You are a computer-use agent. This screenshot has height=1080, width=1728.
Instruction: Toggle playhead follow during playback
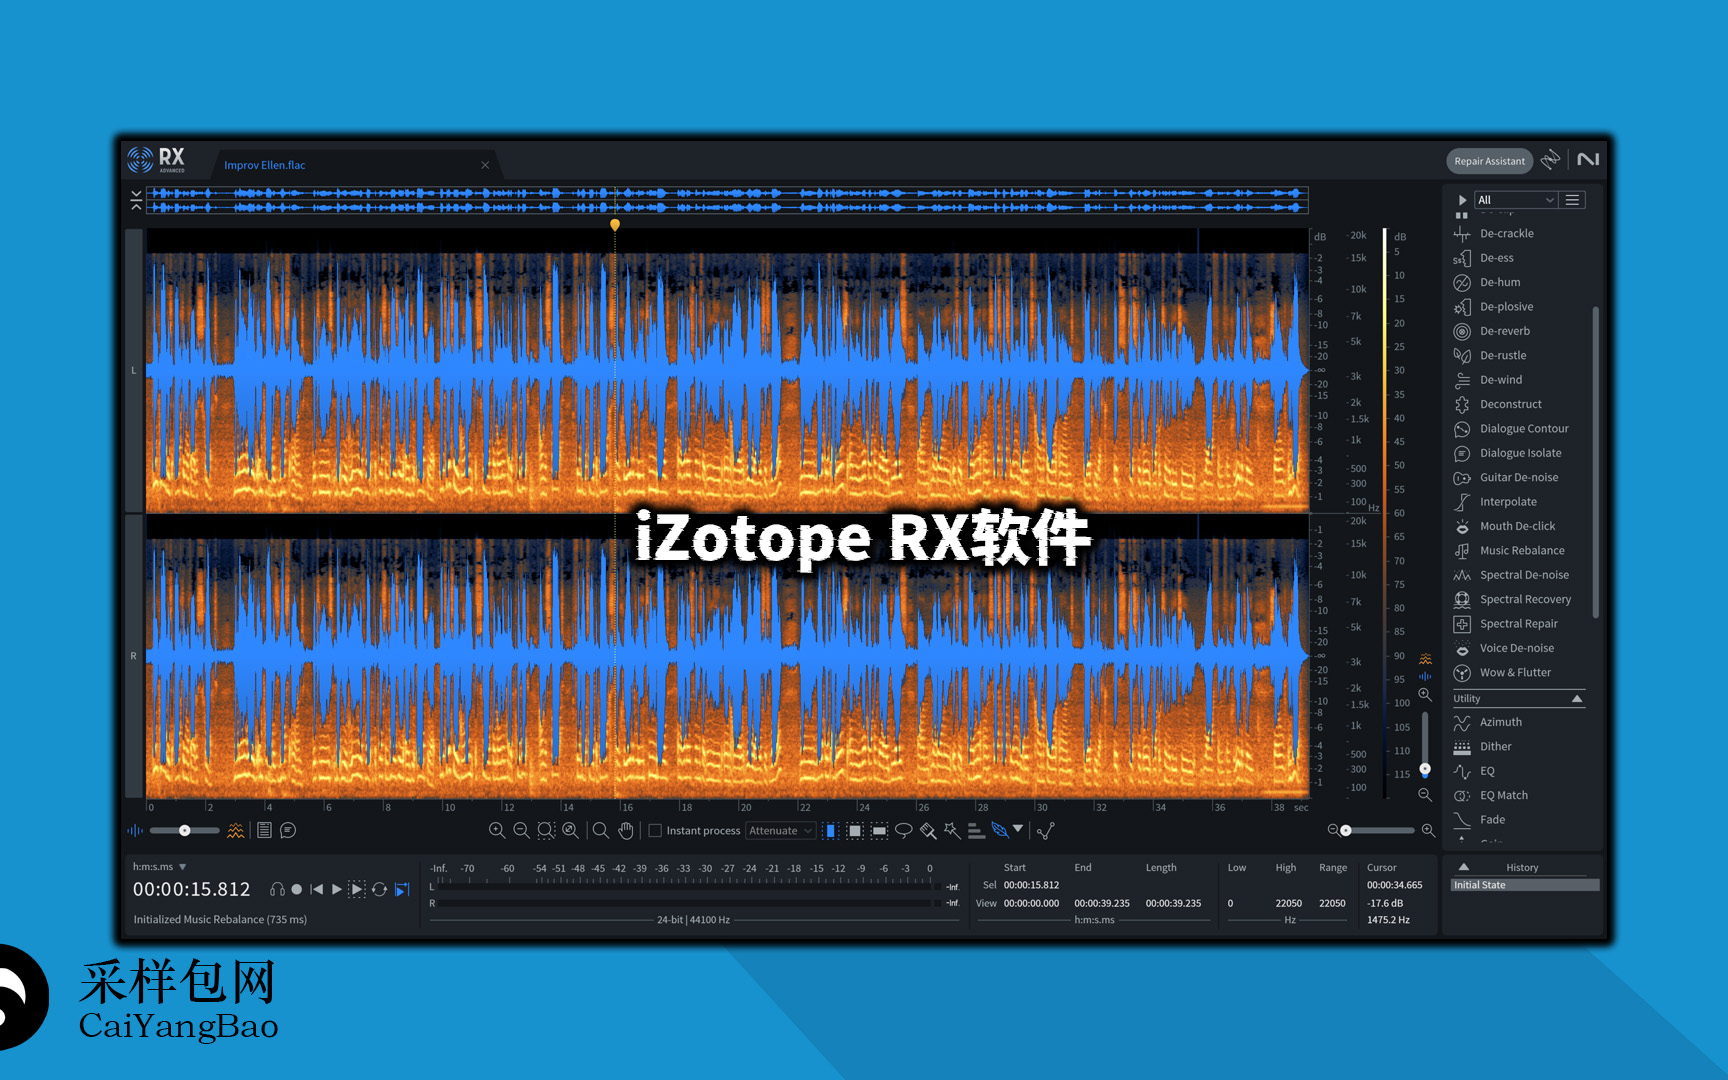tap(402, 889)
